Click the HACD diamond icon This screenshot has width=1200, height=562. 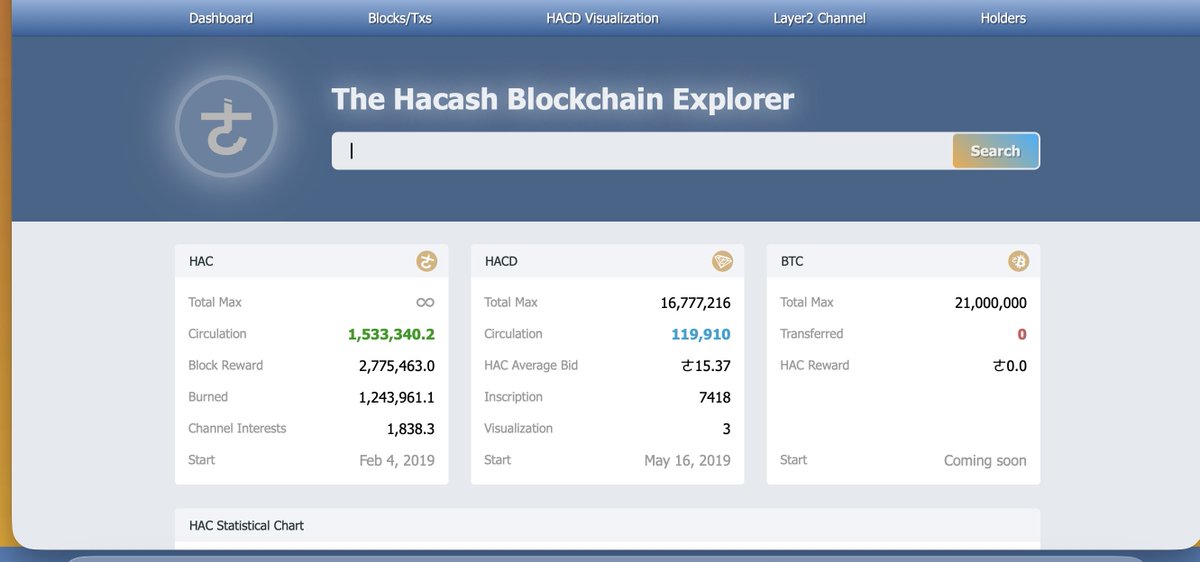tap(723, 262)
